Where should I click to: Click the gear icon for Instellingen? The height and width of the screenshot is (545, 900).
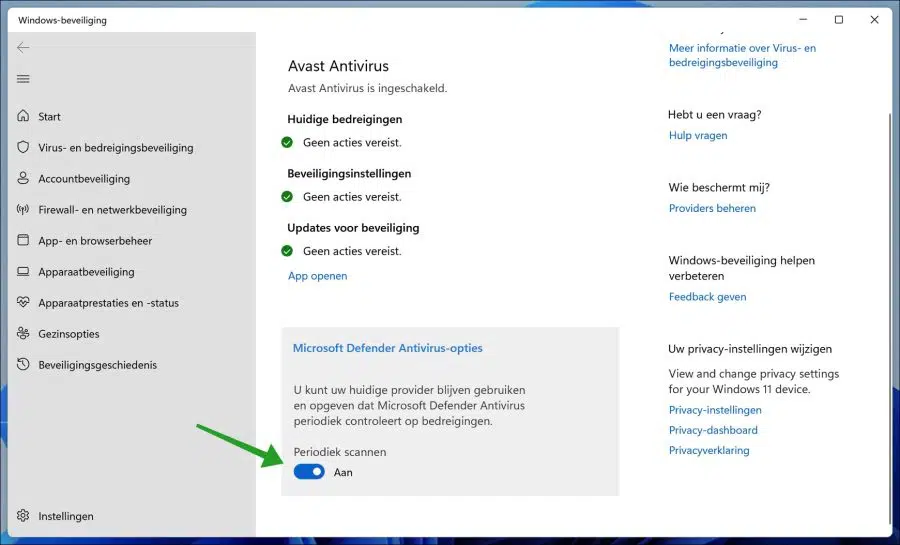pyautogui.click(x=23, y=515)
